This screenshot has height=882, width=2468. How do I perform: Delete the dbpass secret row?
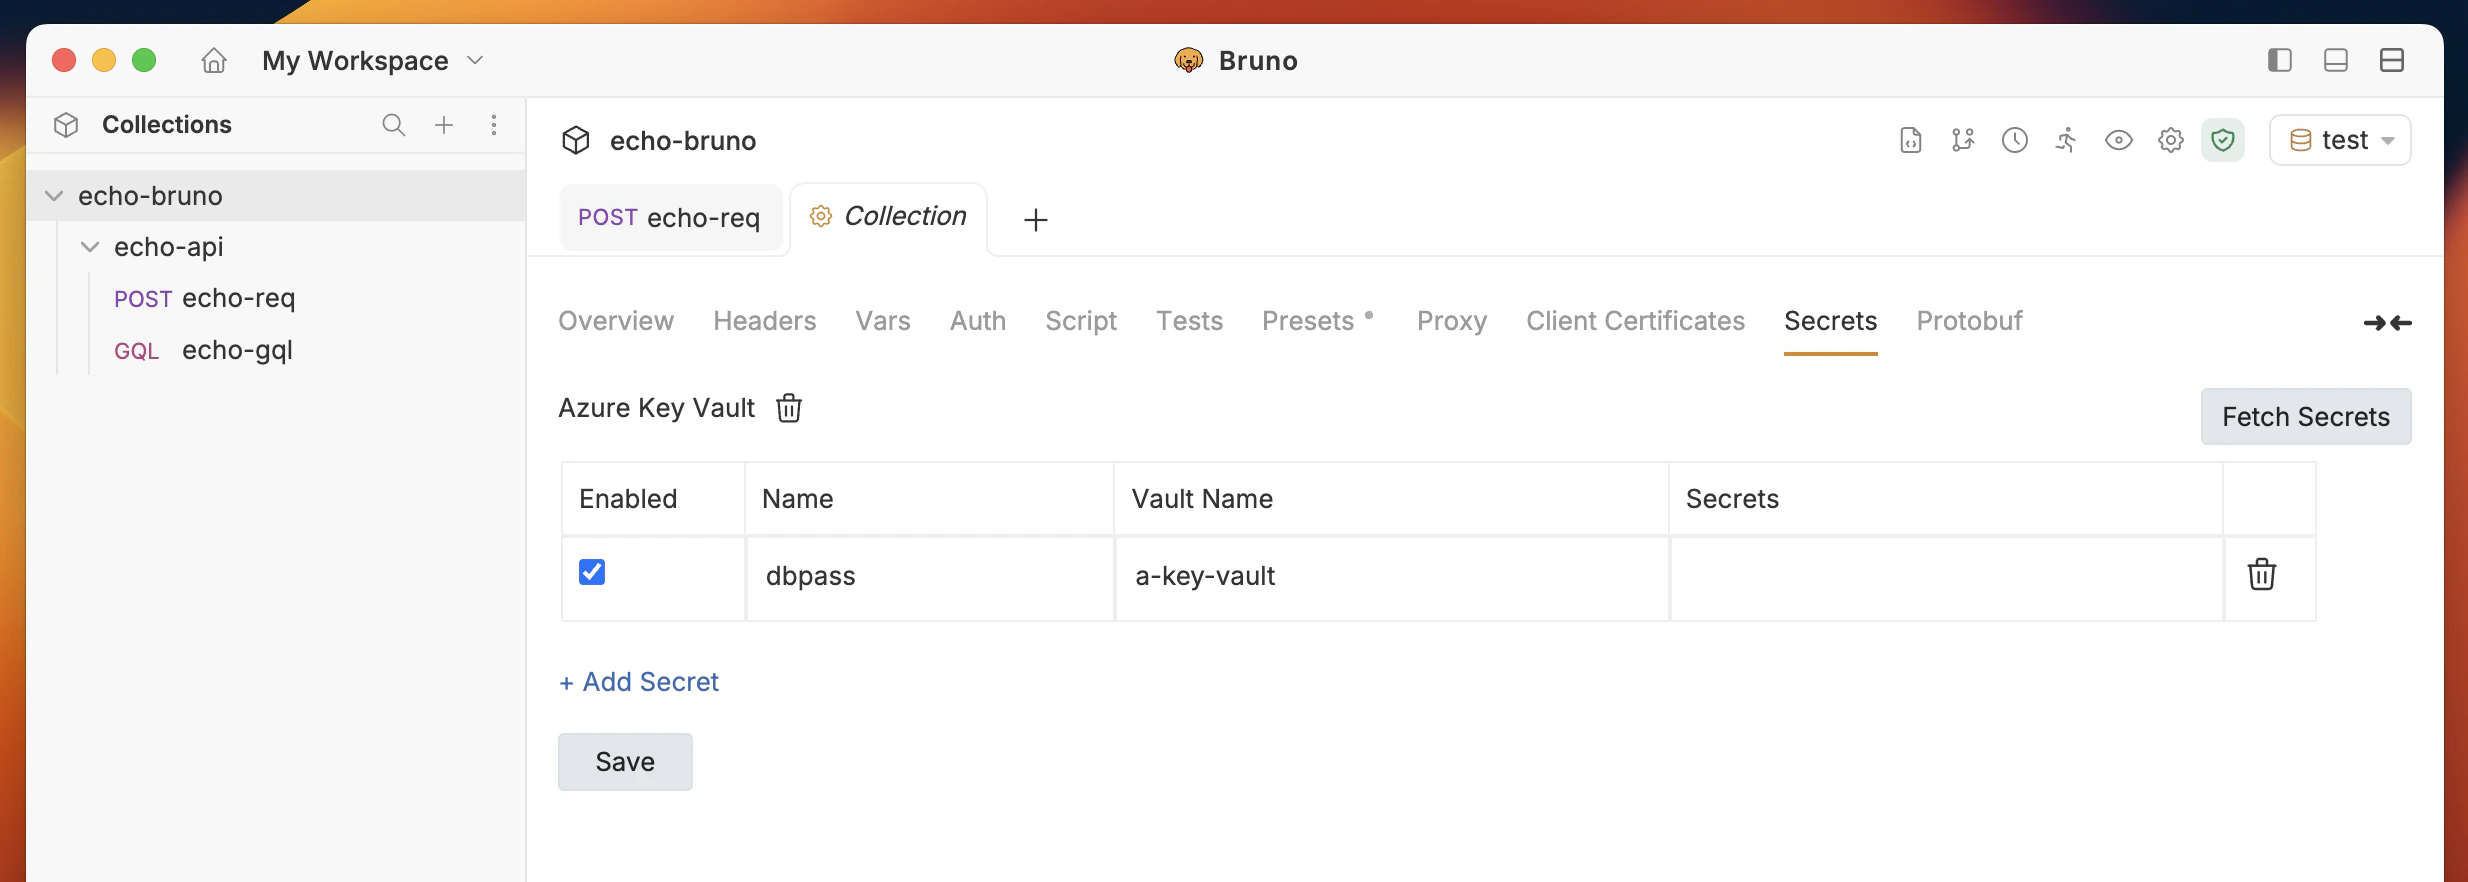(x=2262, y=575)
